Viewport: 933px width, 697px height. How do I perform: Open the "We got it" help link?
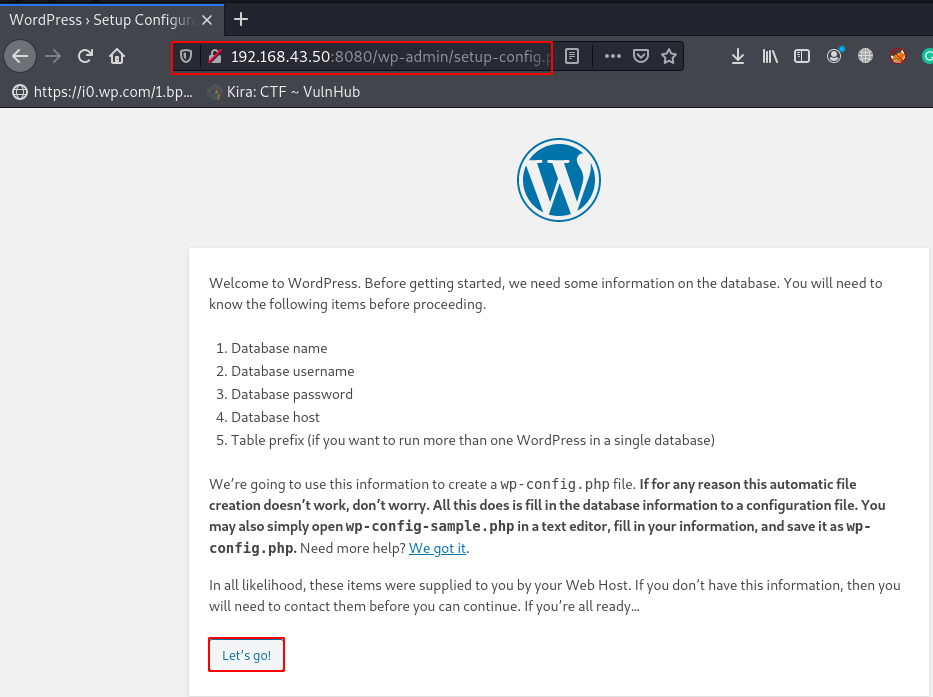tap(437, 548)
